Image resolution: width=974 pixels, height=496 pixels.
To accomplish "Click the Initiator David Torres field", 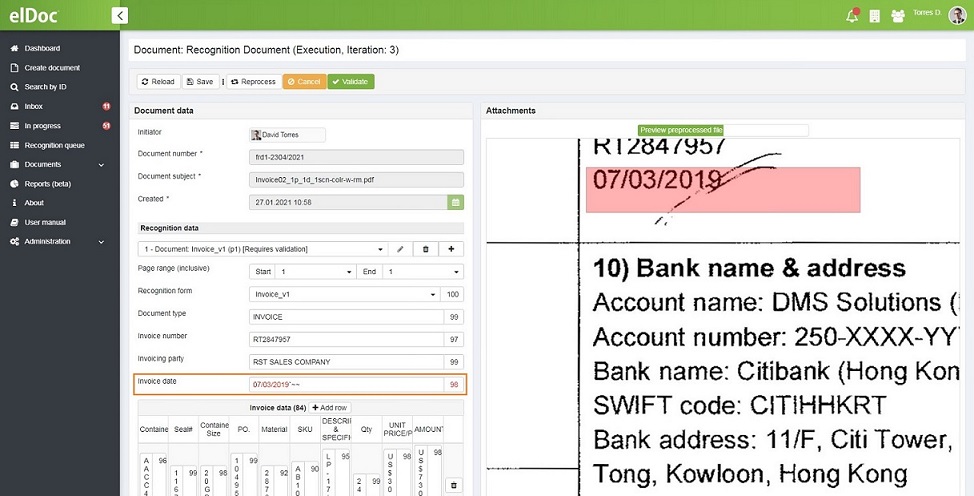I will [x=287, y=134].
